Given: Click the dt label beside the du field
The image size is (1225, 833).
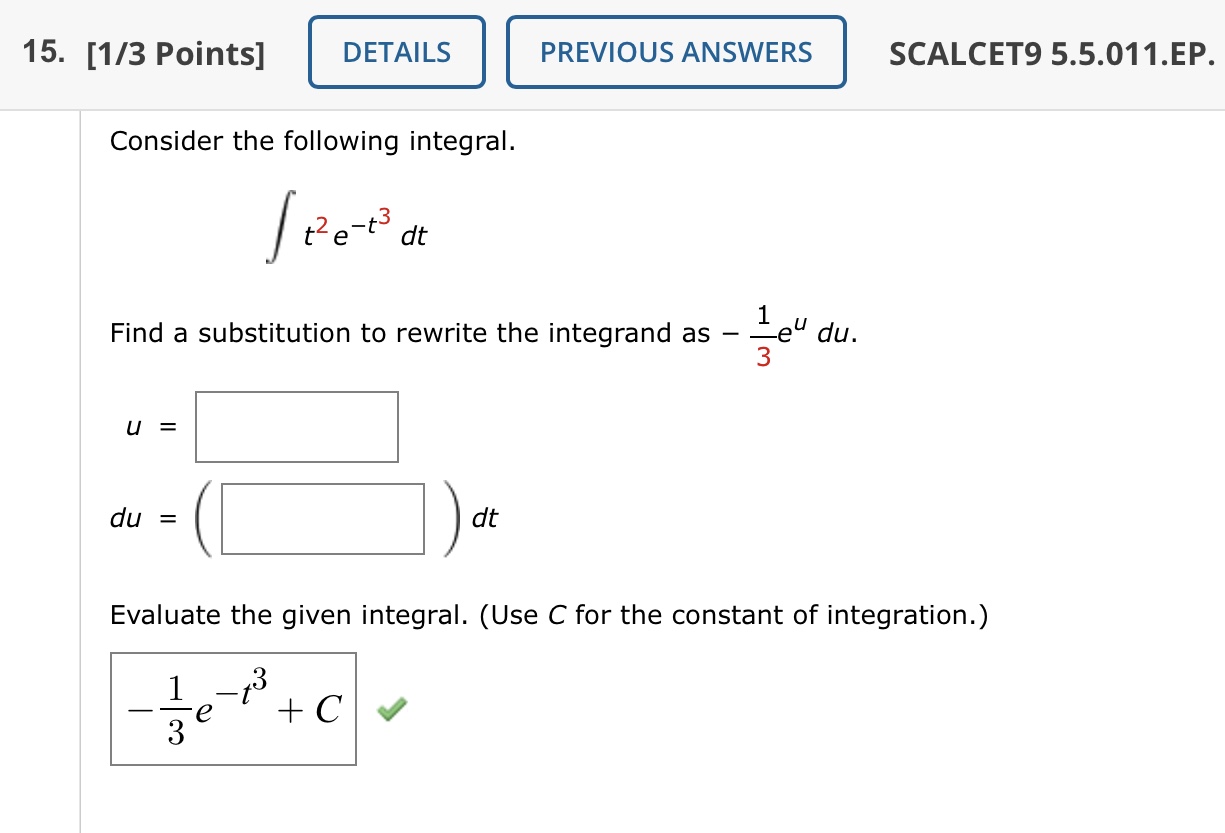Looking at the screenshot, I should (x=484, y=518).
